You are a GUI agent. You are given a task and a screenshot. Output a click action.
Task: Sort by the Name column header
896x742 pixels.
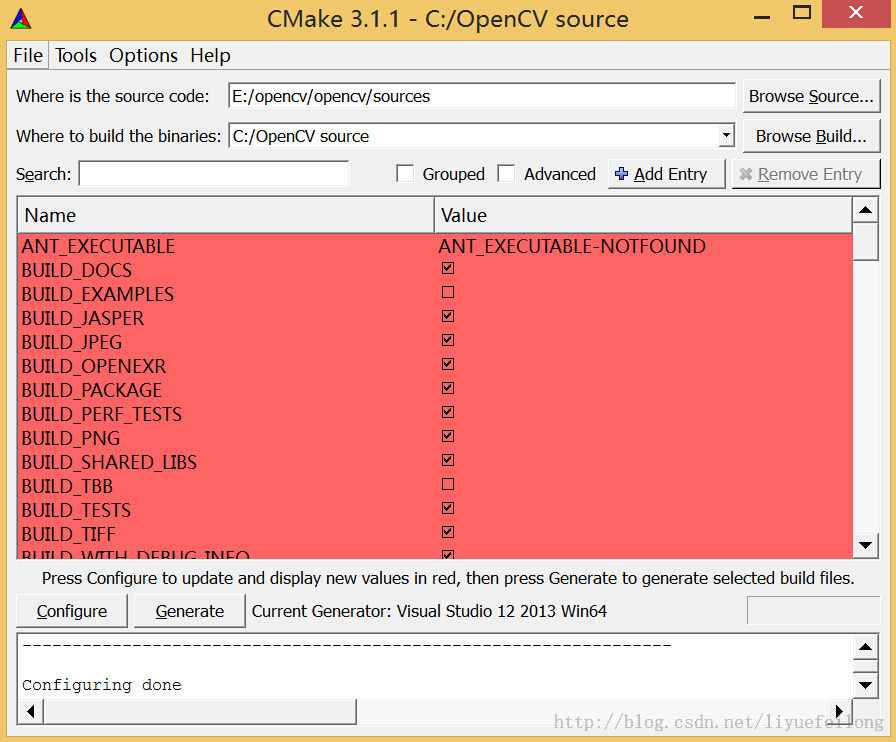(226, 216)
